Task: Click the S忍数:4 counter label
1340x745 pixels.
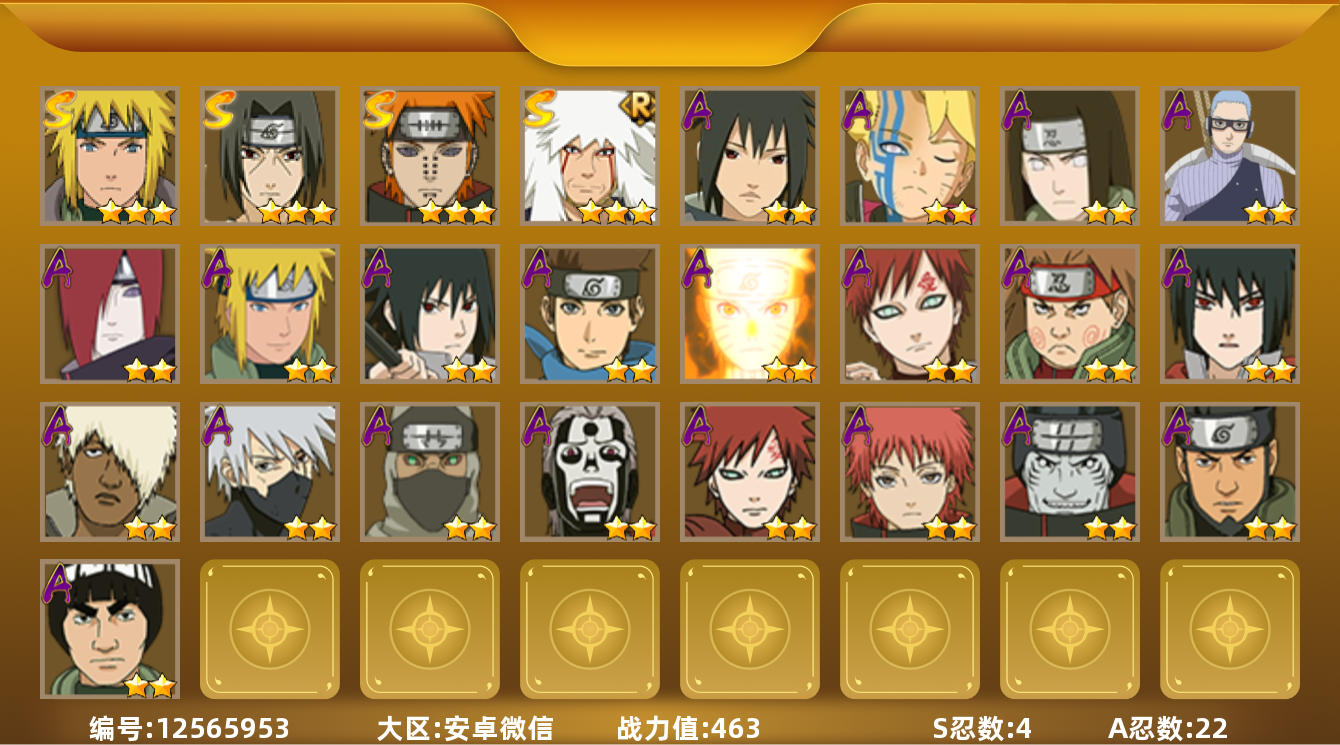Action: 982,729
